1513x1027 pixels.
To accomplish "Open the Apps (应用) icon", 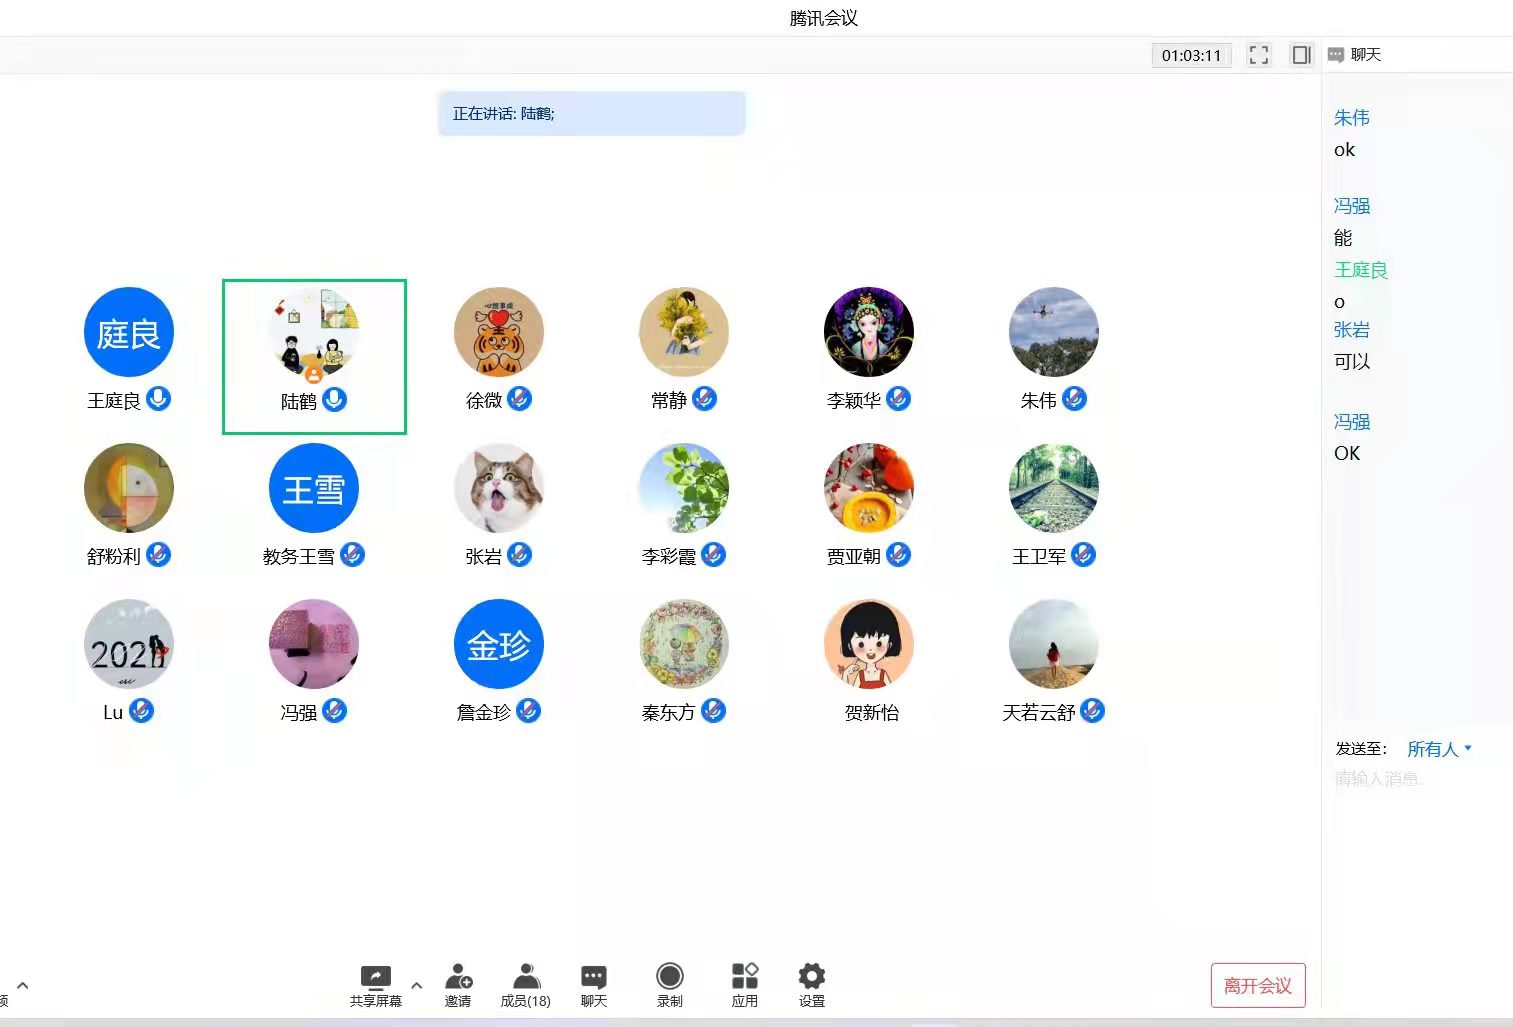I will pos(744,977).
